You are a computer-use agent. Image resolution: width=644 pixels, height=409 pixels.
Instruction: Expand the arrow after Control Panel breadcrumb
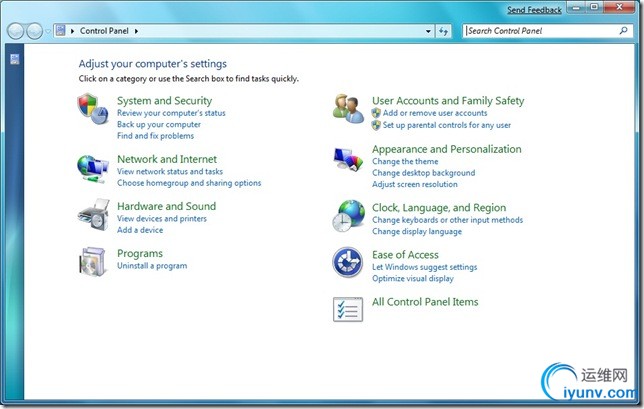tap(136, 31)
